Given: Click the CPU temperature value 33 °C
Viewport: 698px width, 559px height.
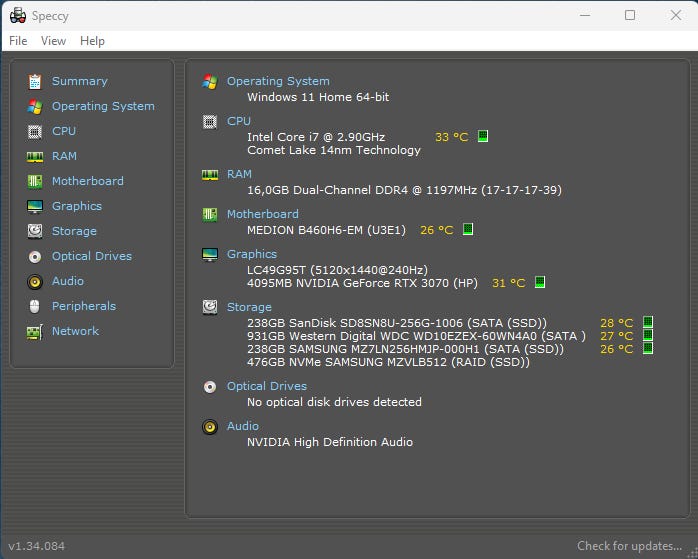Looking at the screenshot, I should [451, 137].
